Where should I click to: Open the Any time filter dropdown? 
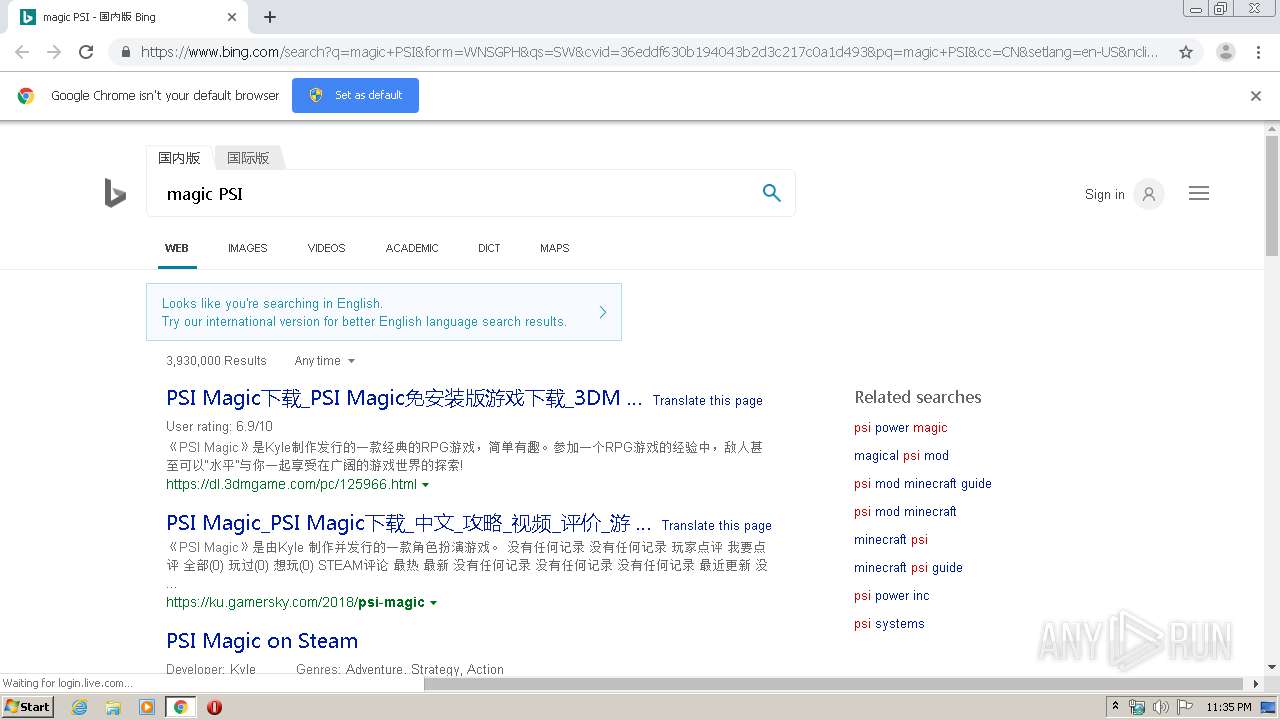[324, 361]
